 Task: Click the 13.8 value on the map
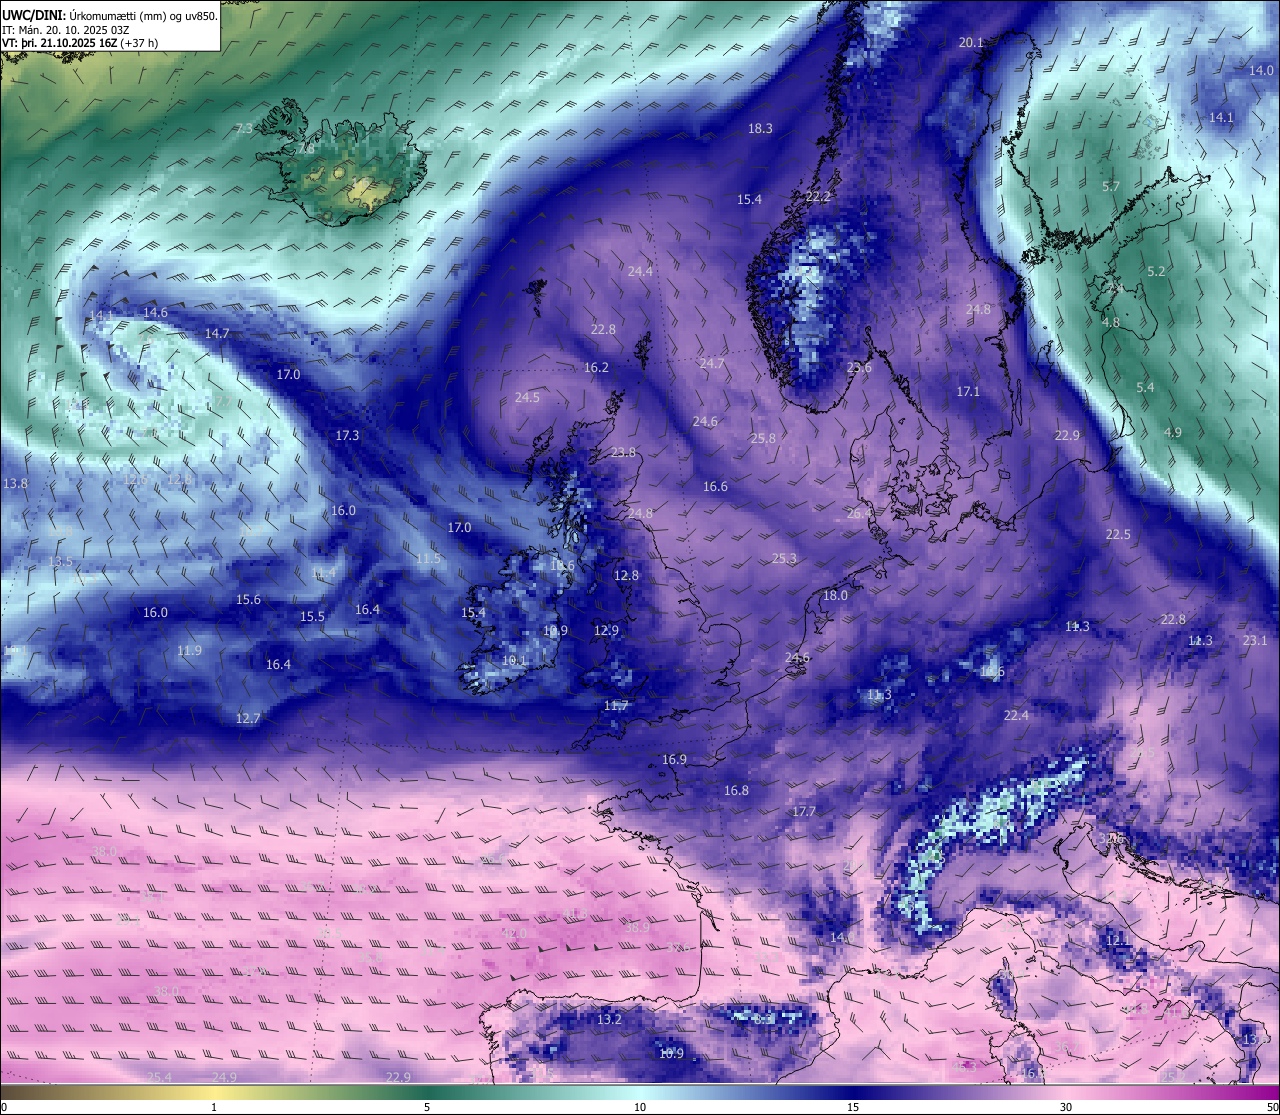coord(15,483)
